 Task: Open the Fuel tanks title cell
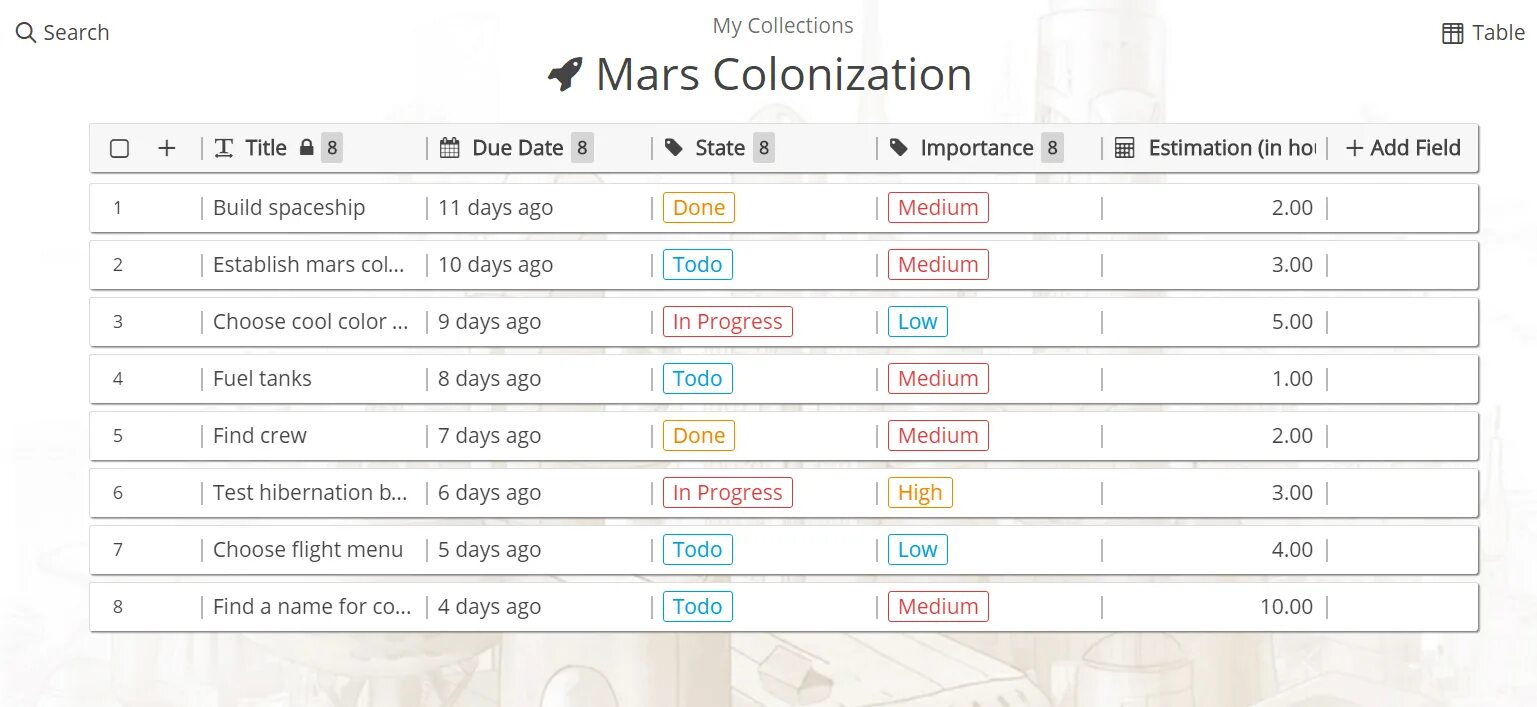pyautogui.click(x=262, y=379)
